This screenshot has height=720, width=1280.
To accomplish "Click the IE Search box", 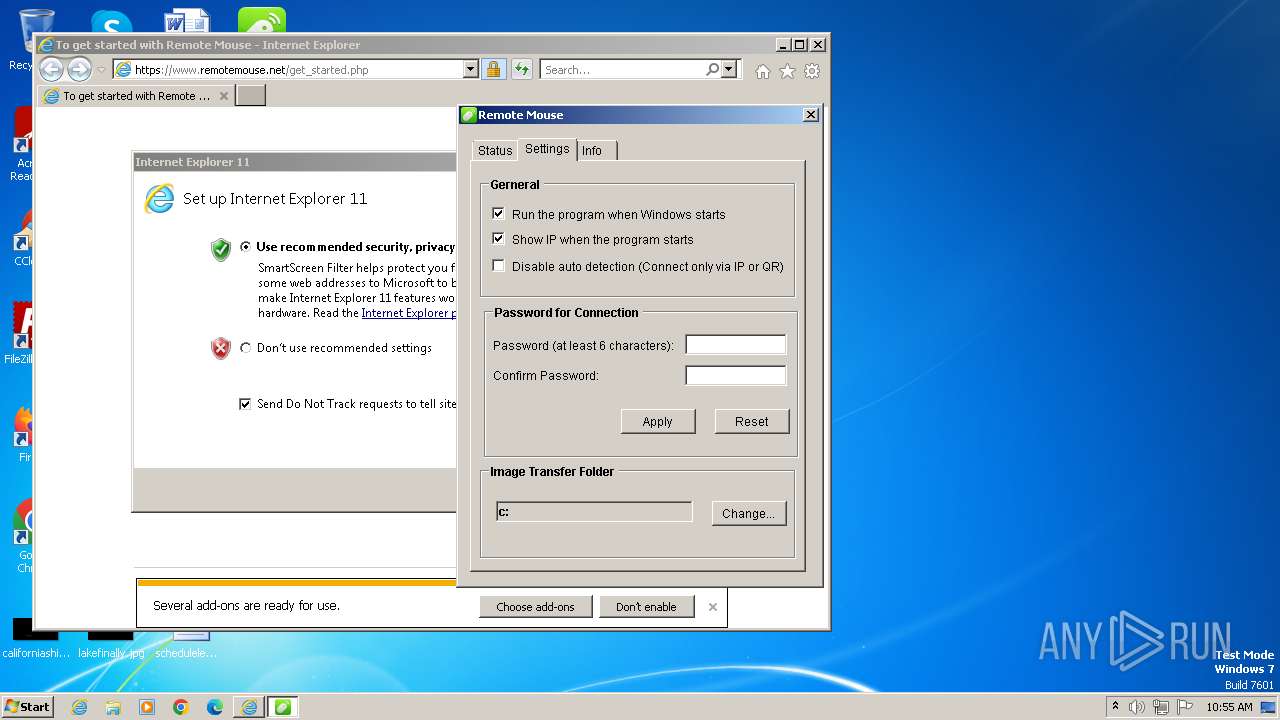I will click(623, 69).
